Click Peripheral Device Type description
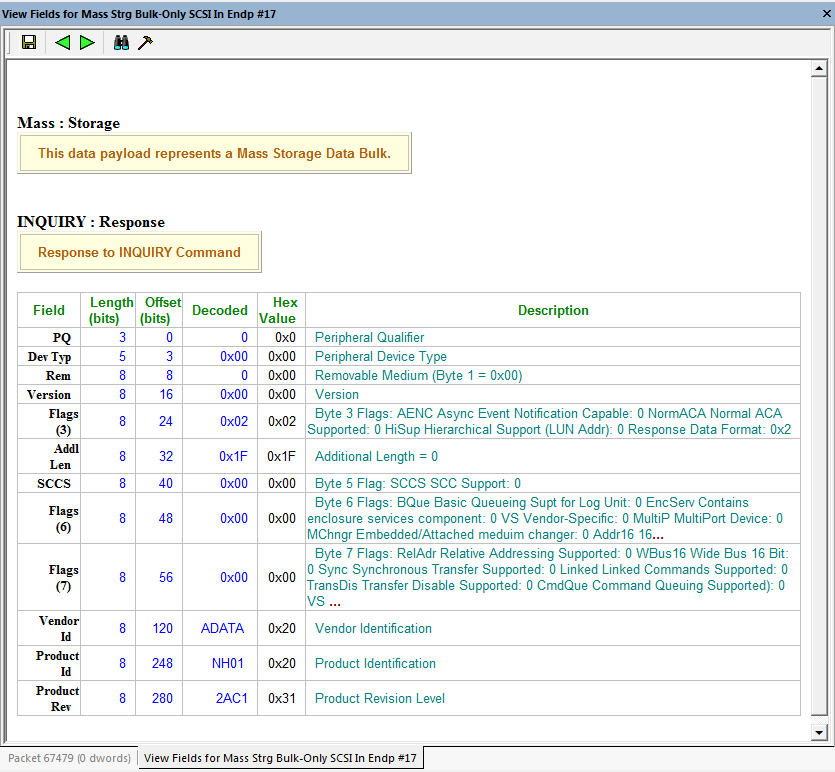Viewport: 835px width, 772px height. click(x=381, y=357)
